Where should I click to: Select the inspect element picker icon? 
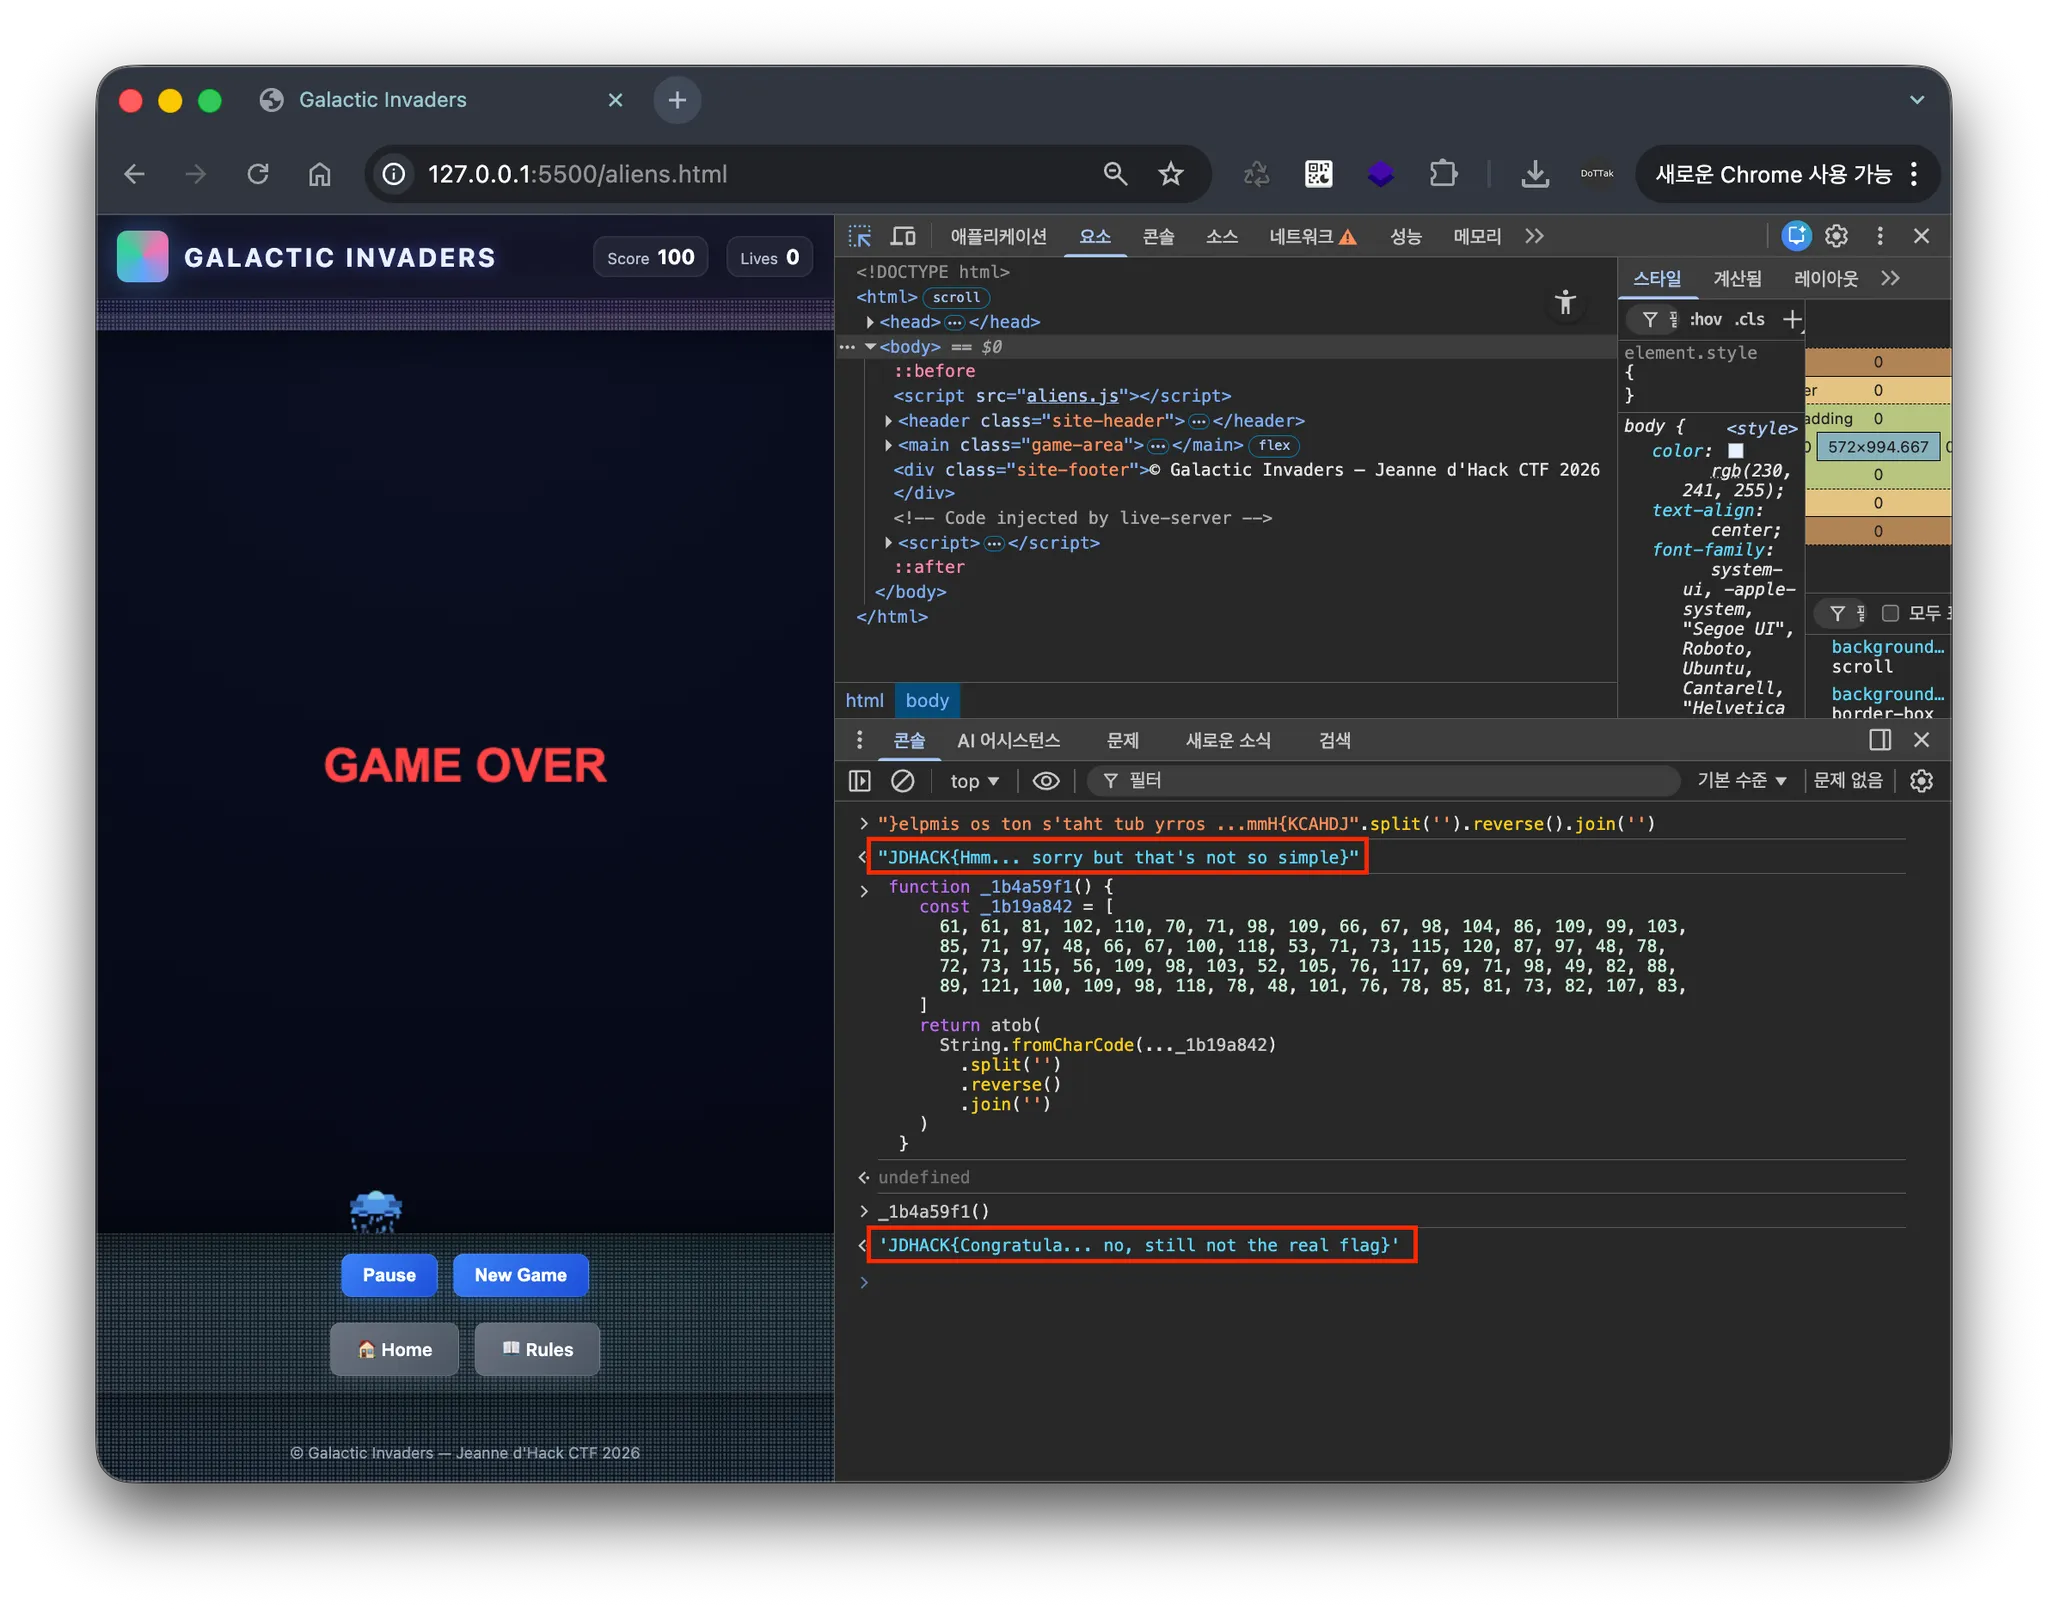859,236
